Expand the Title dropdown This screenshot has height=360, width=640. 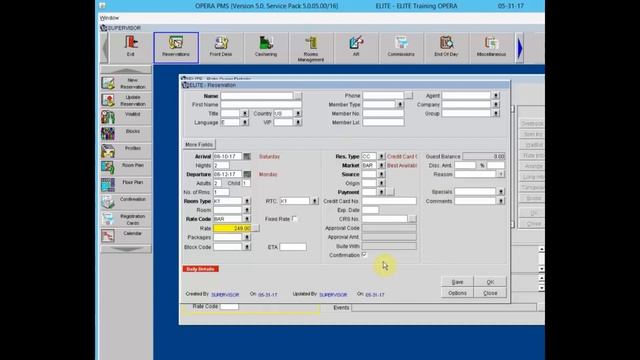[x=245, y=113]
